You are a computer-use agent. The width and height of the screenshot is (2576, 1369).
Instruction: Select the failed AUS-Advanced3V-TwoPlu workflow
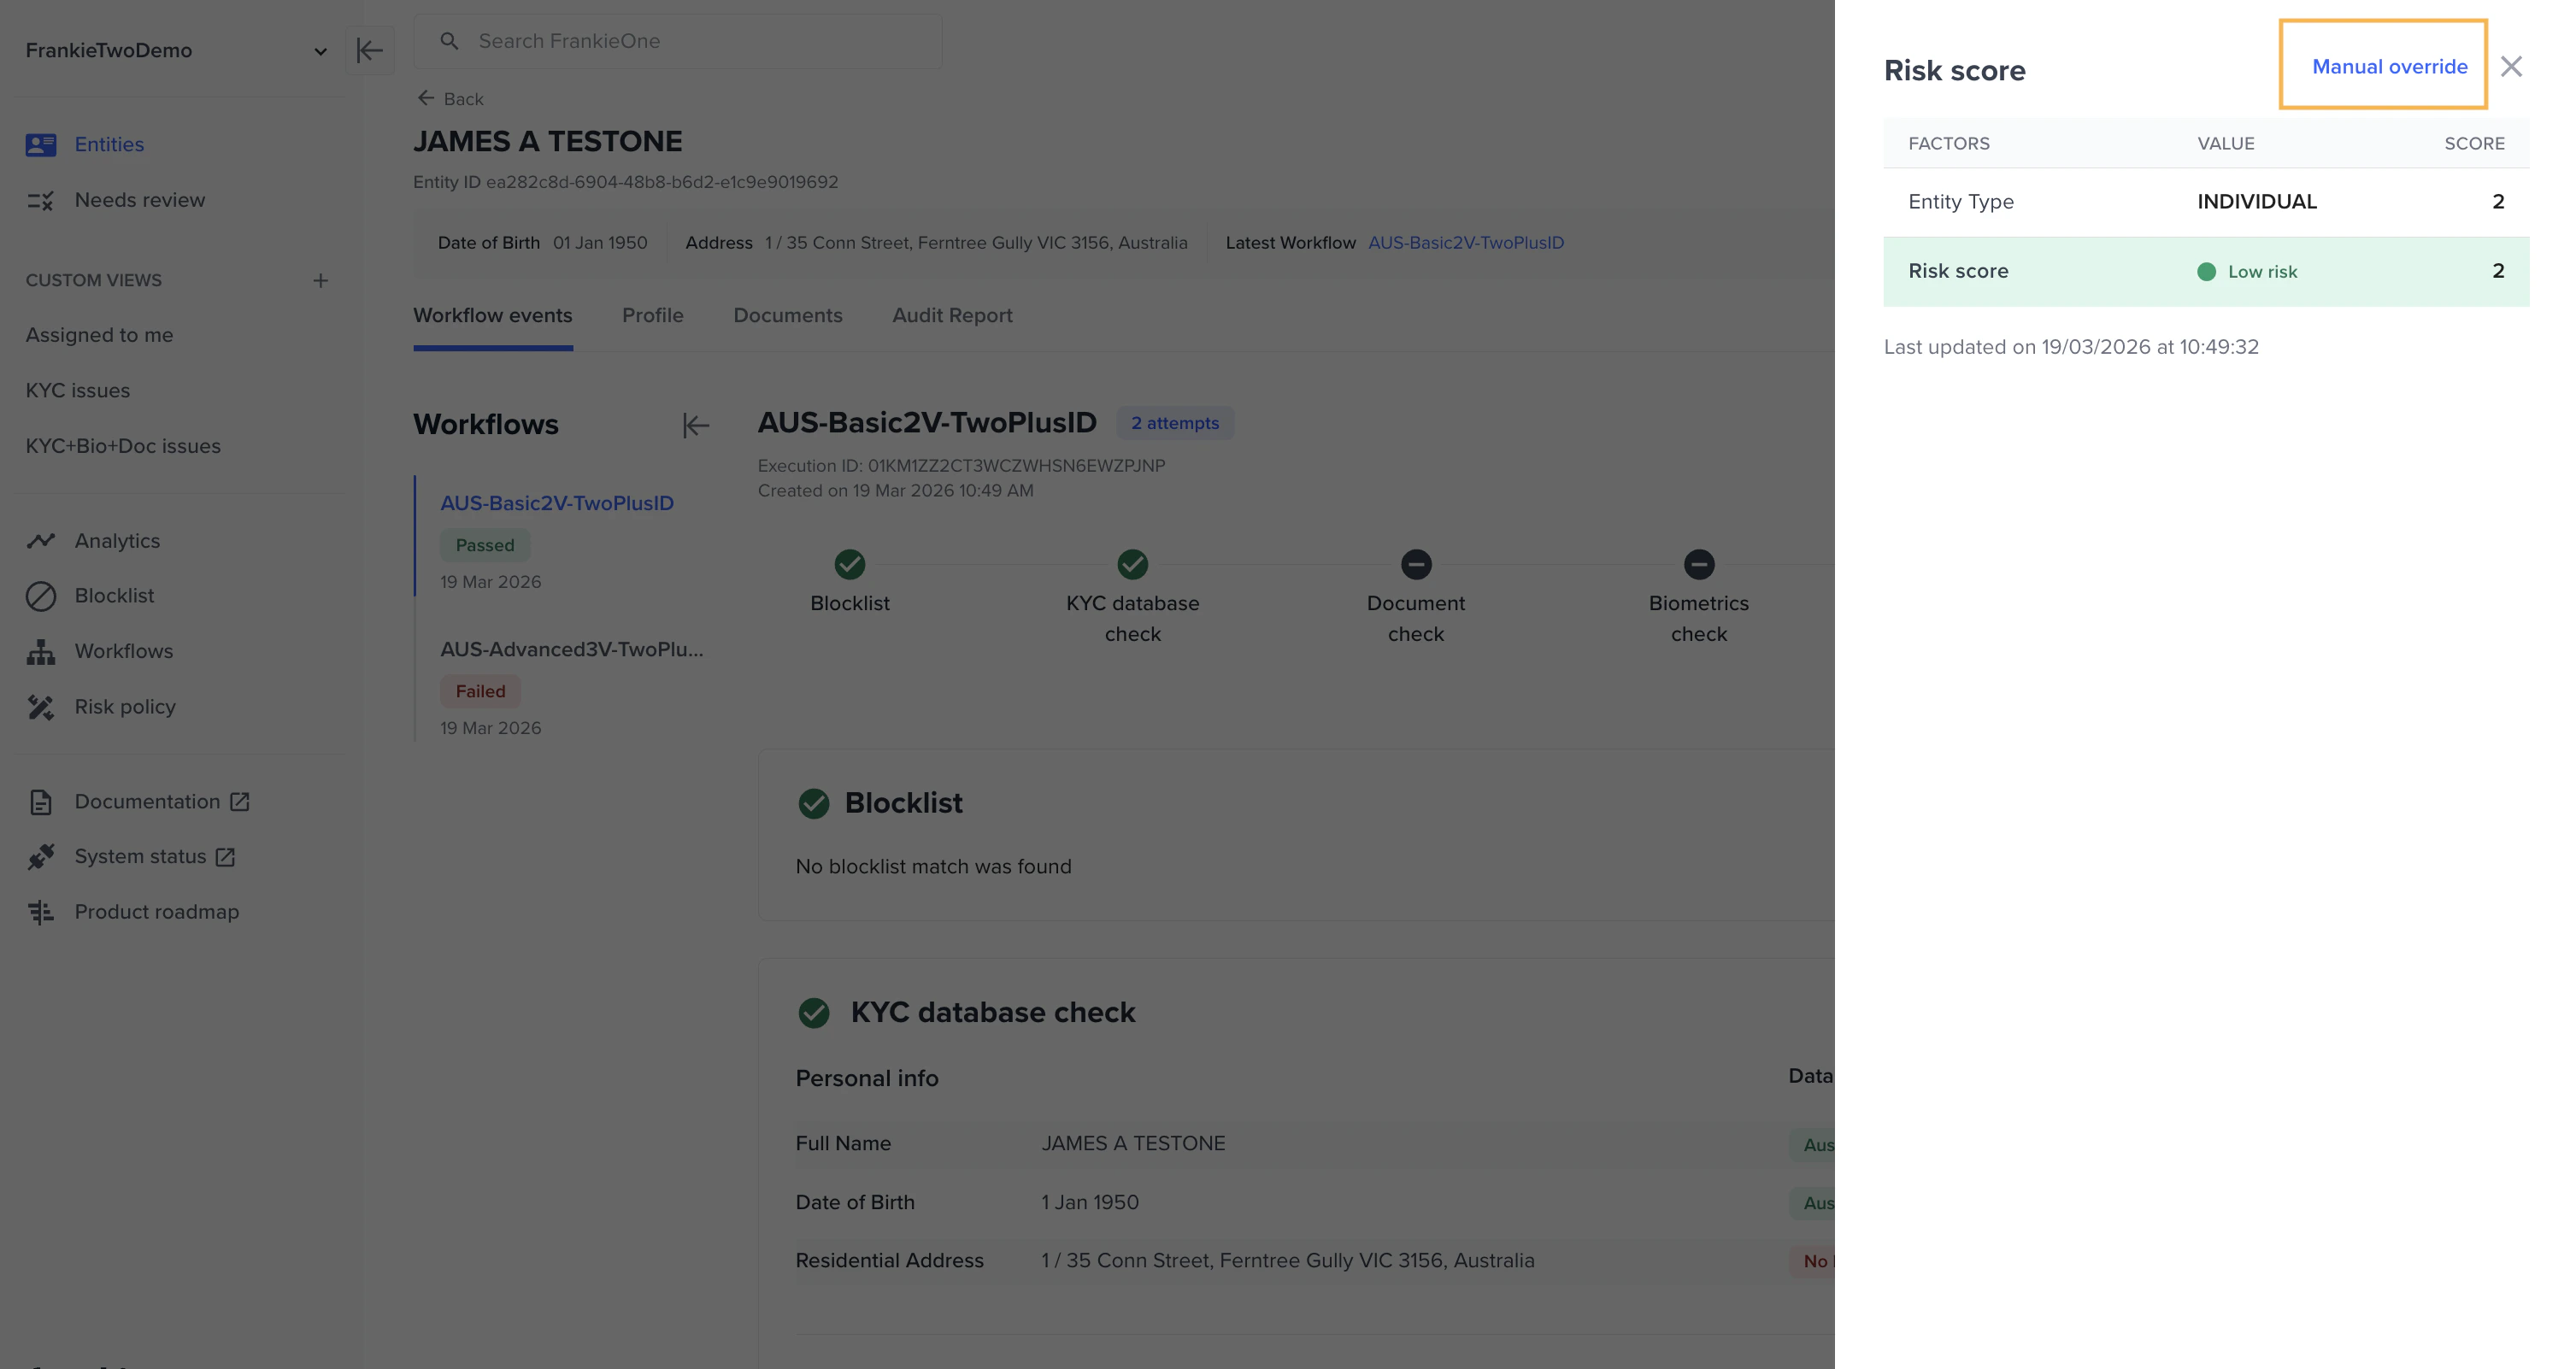[x=571, y=650]
